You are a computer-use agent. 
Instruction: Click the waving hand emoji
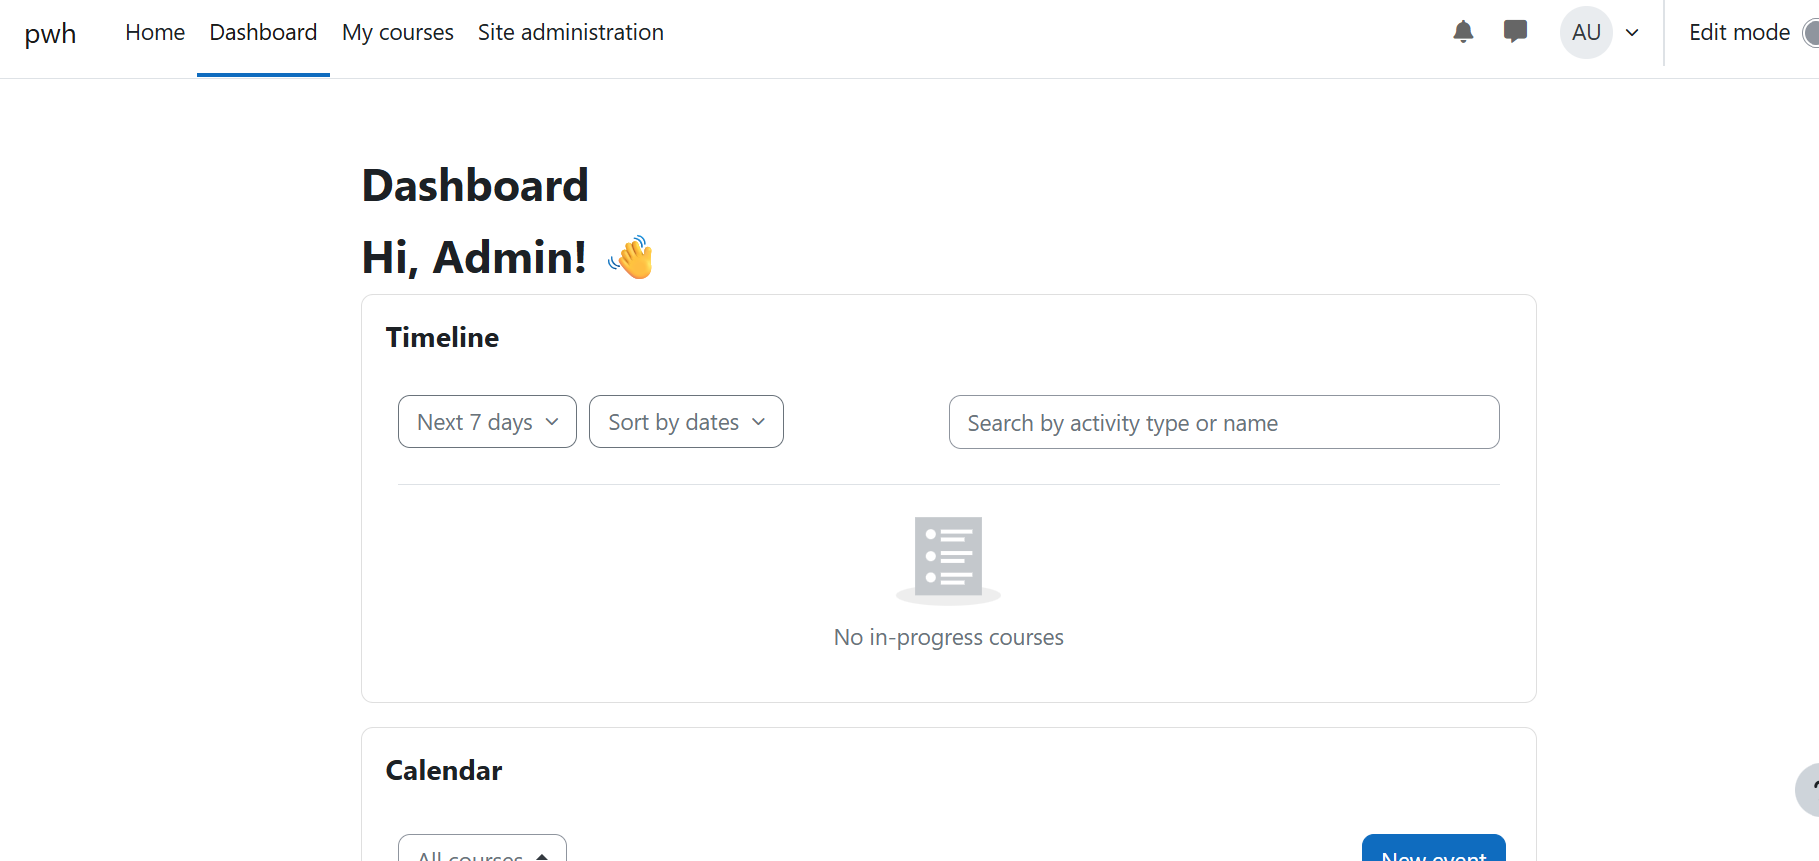click(x=631, y=257)
